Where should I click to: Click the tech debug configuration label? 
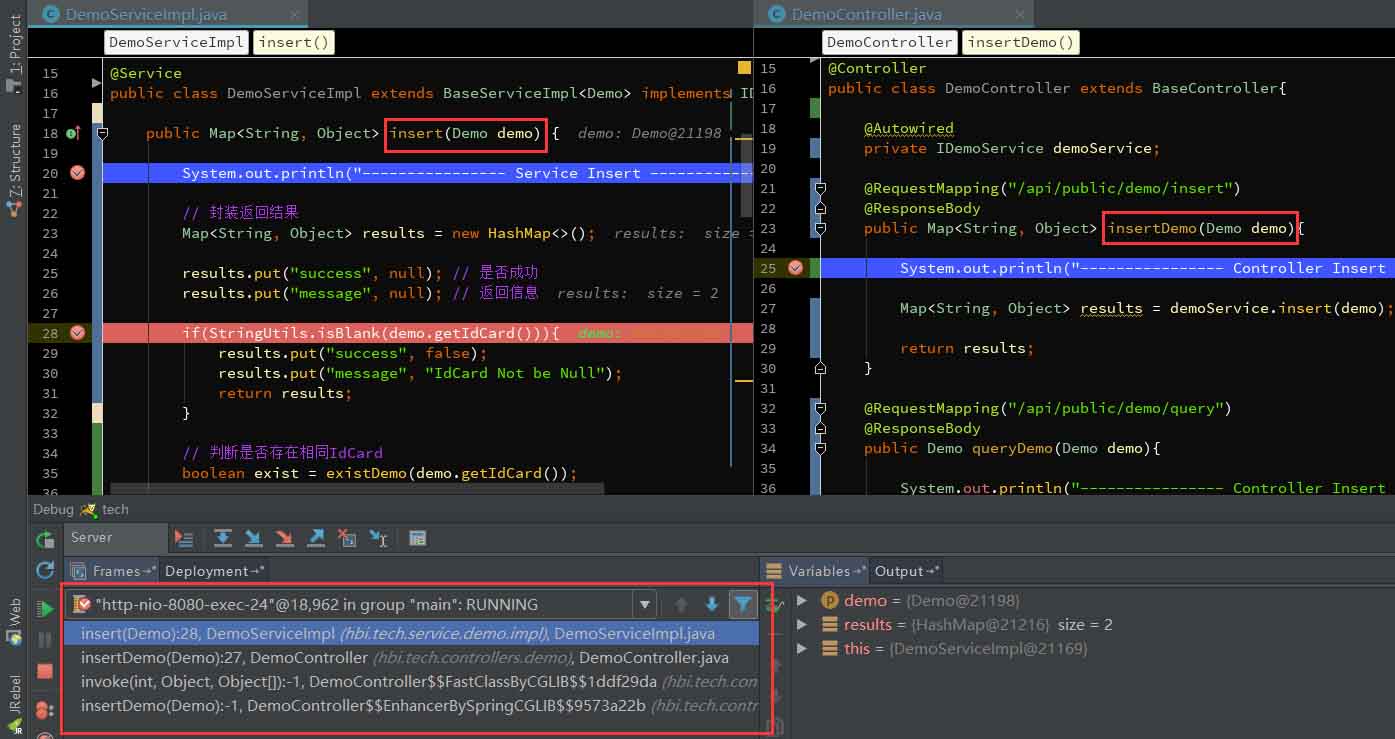(115, 509)
